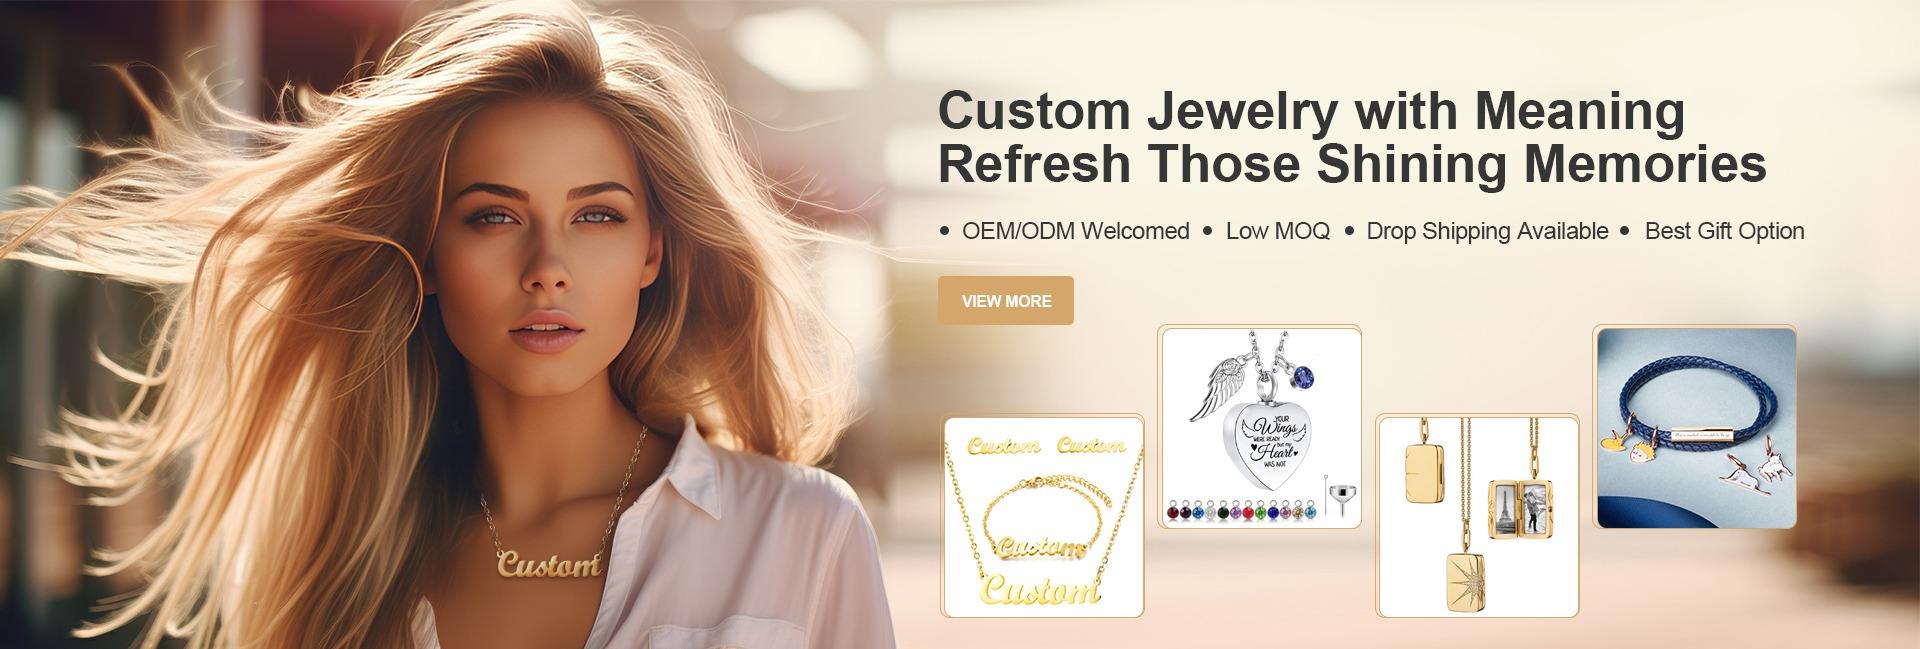Select the OEM/ODM Welcomed bullet text

pyautogui.click(x=1075, y=231)
